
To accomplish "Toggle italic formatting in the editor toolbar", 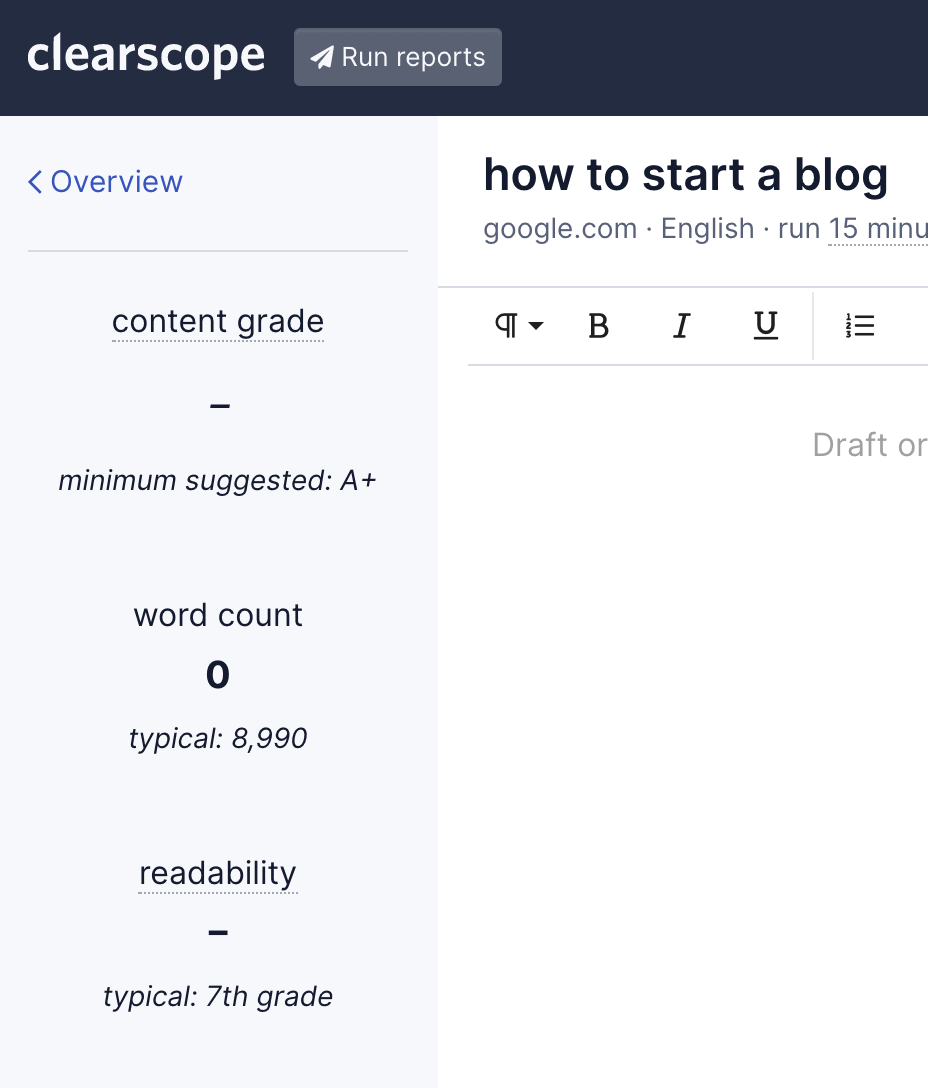I will pos(682,326).
